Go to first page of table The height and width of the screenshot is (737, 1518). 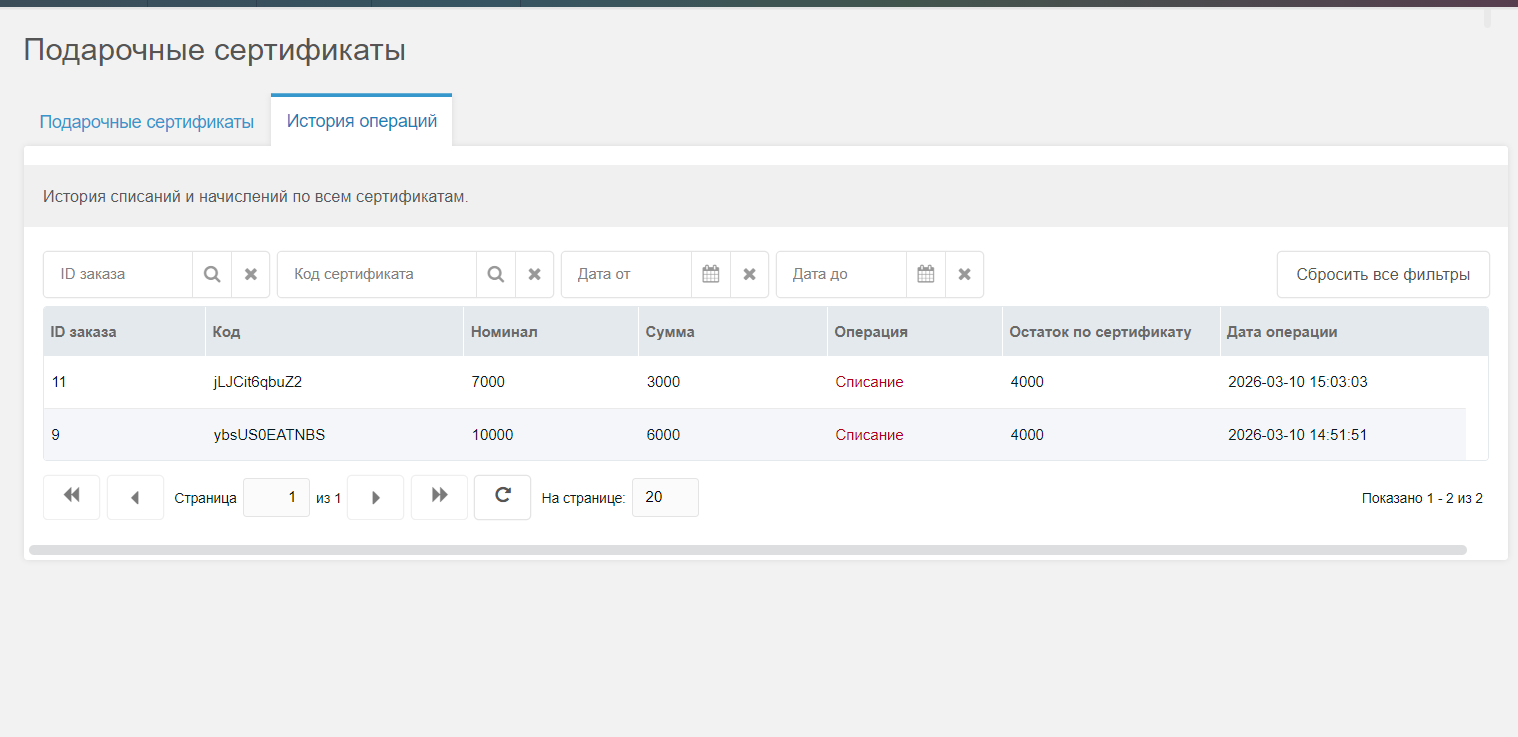click(71, 497)
